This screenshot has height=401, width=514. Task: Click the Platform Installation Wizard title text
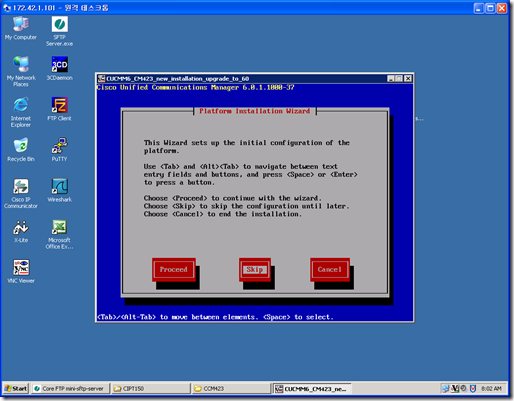click(255, 111)
